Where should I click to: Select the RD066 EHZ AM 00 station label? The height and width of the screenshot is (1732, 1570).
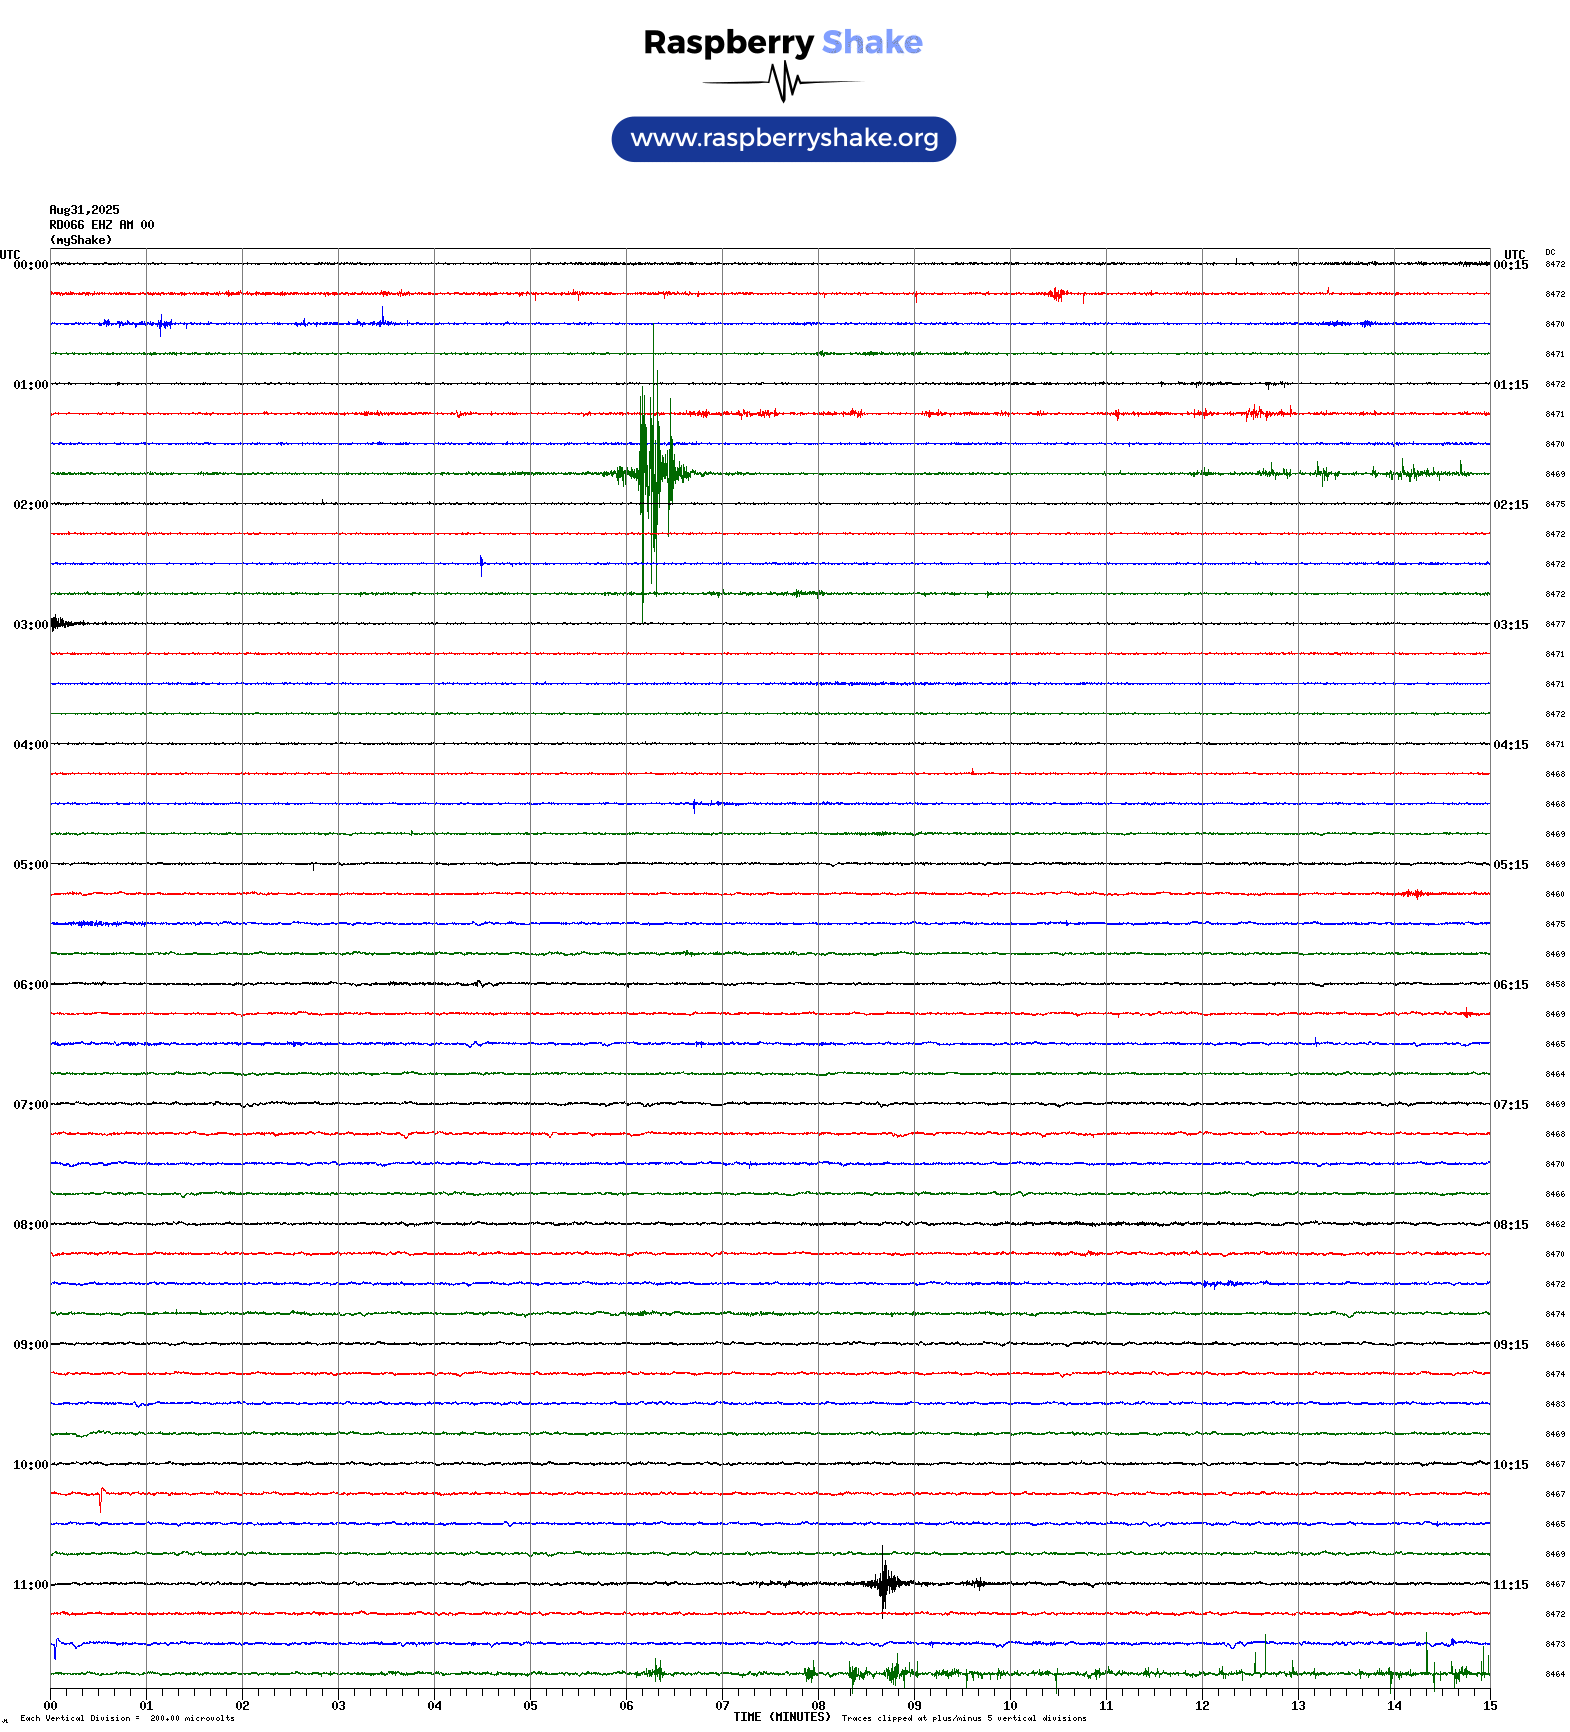click(101, 225)
